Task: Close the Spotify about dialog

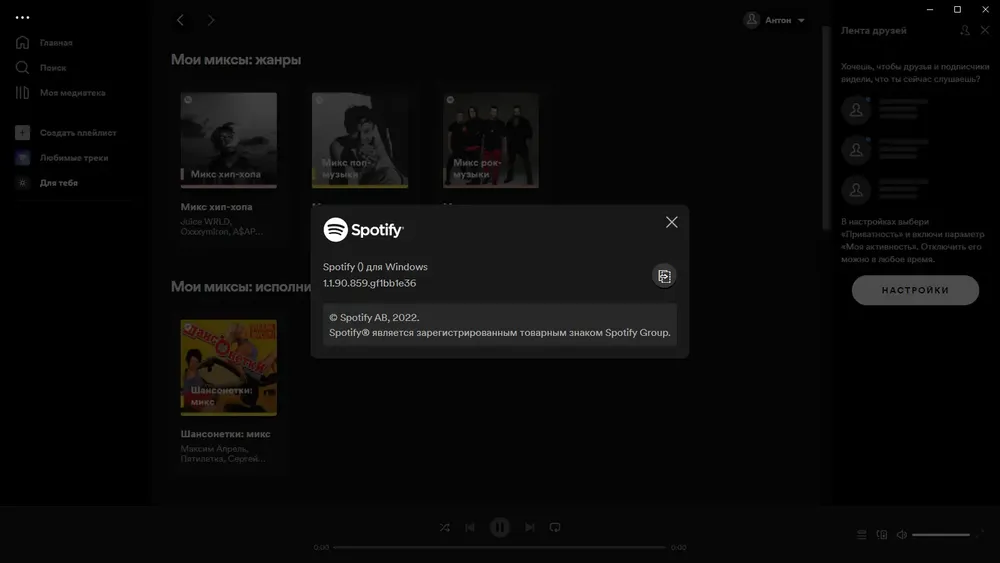Action: click(672, 222)
